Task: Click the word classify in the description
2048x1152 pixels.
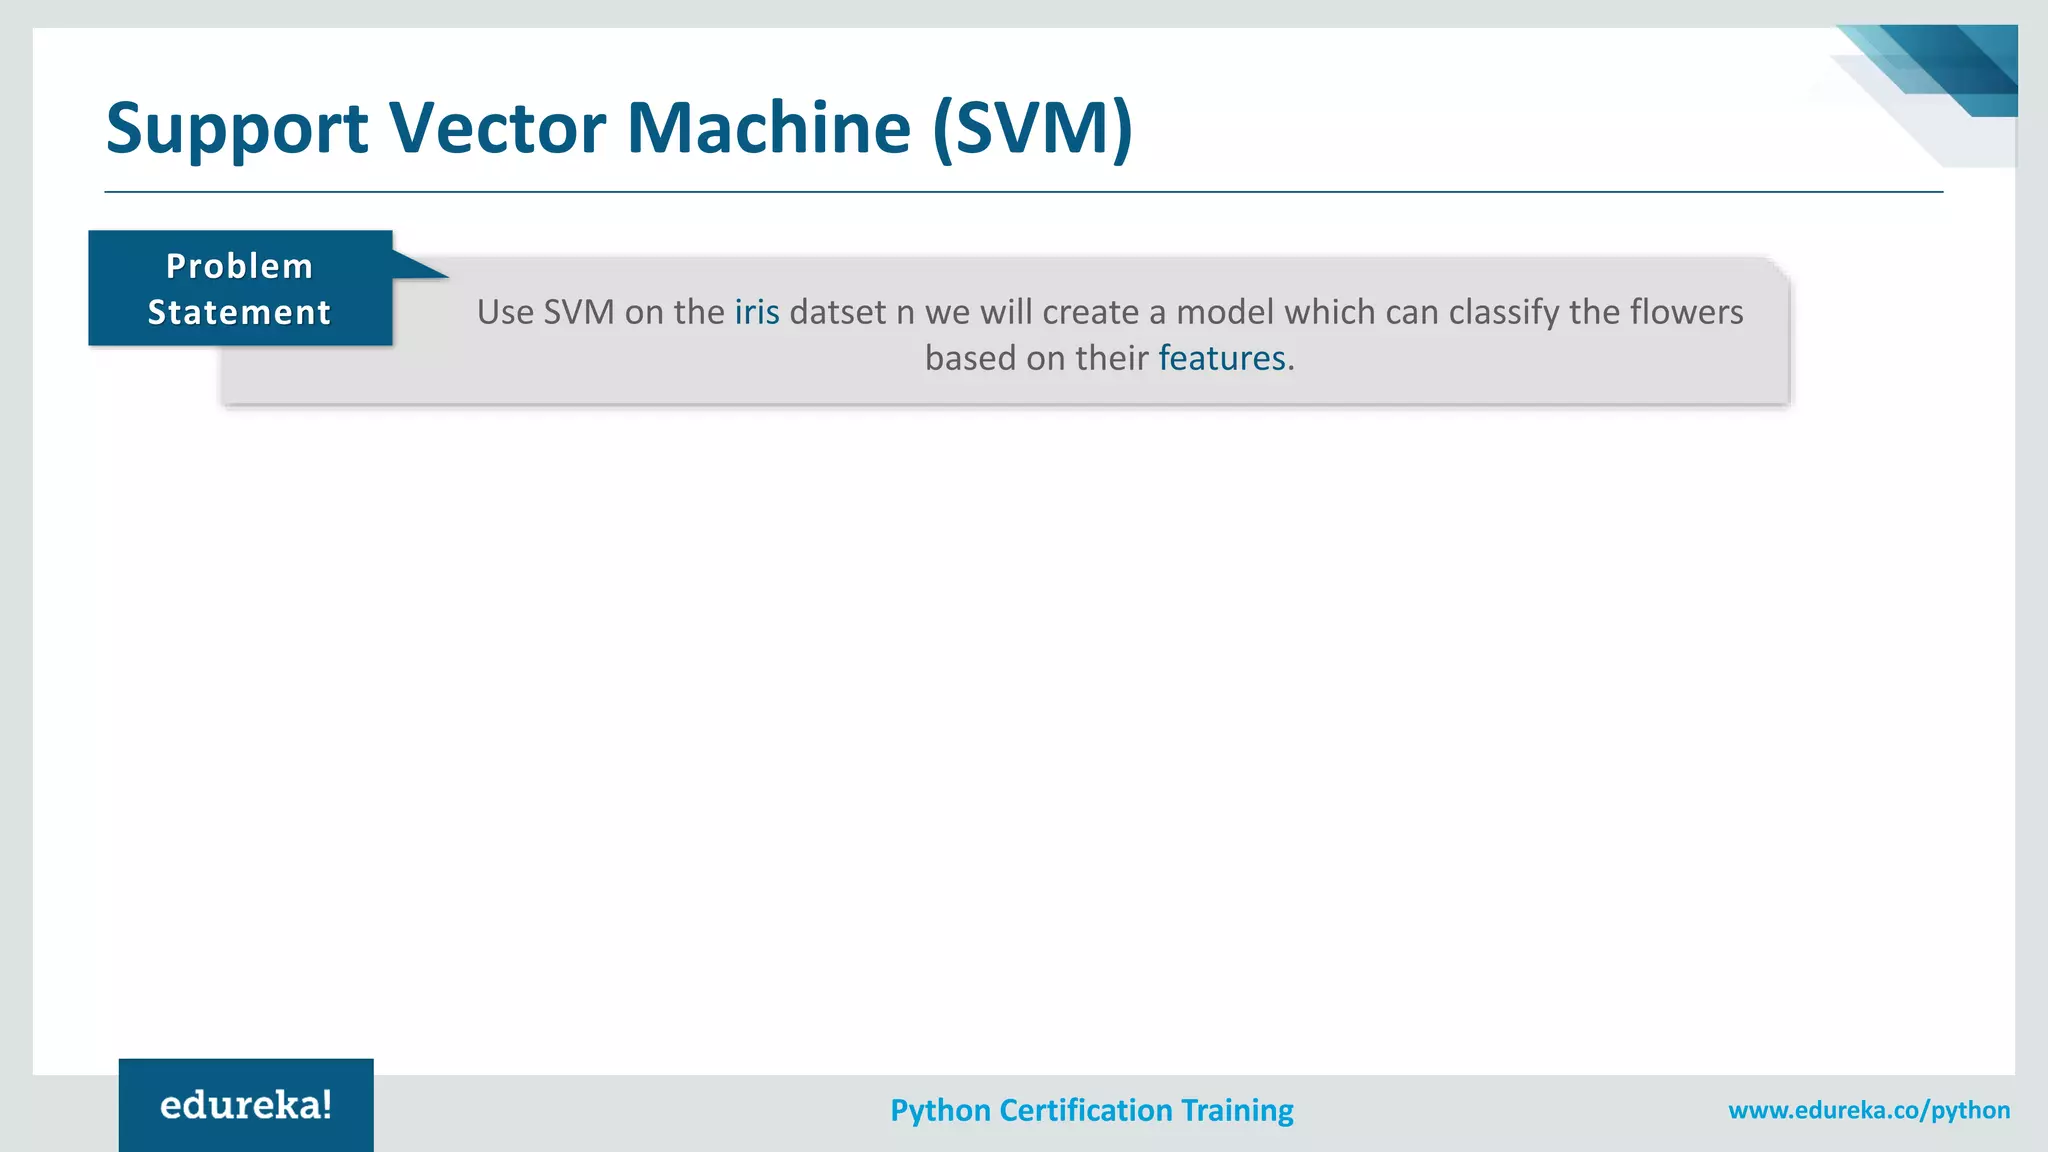Action: click(x=1503, y=312)
